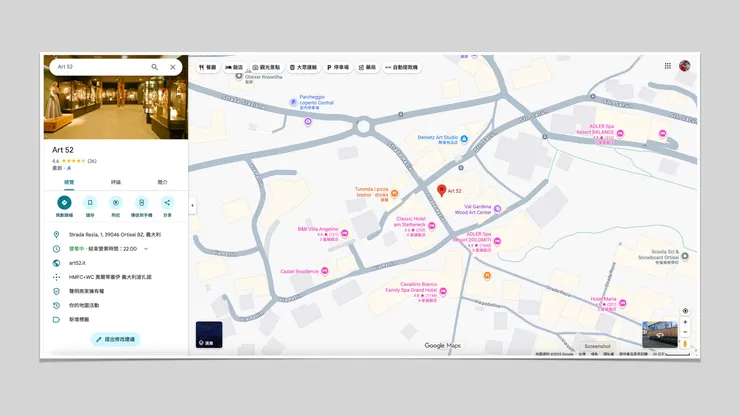Switch to the Overview (總覽) tab
The height and width of the screenshot is (416, 740).
point(69,182)
